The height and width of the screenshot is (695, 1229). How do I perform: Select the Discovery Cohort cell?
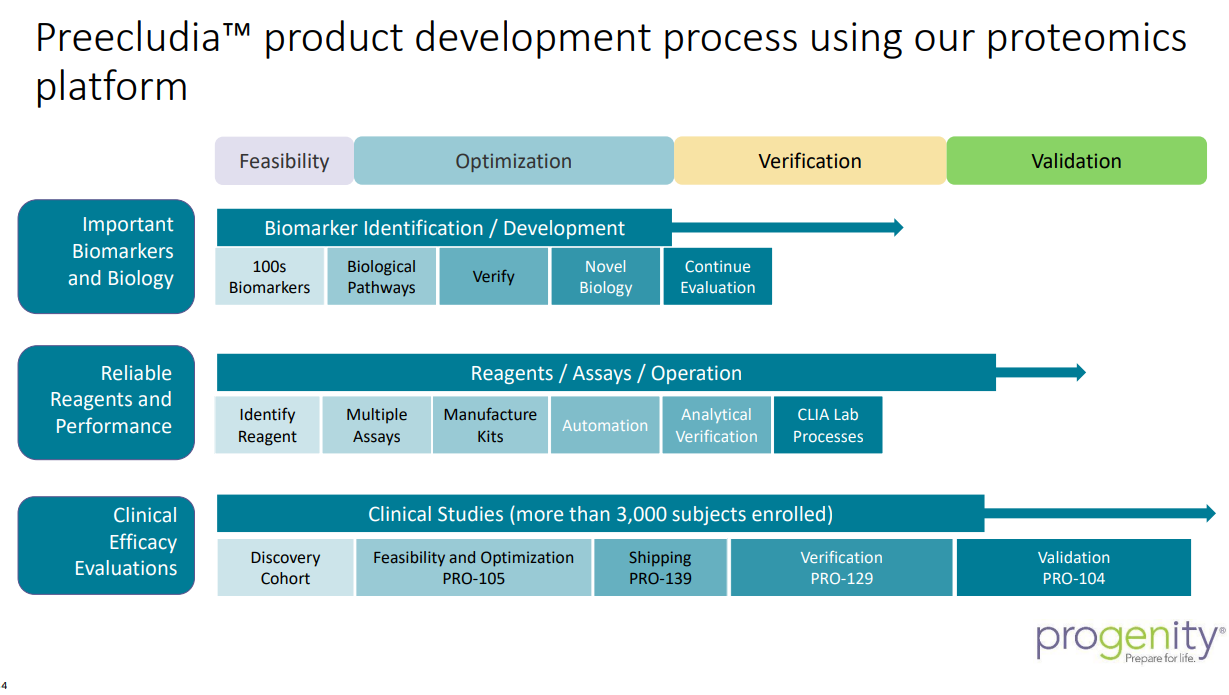click(286, 568)
